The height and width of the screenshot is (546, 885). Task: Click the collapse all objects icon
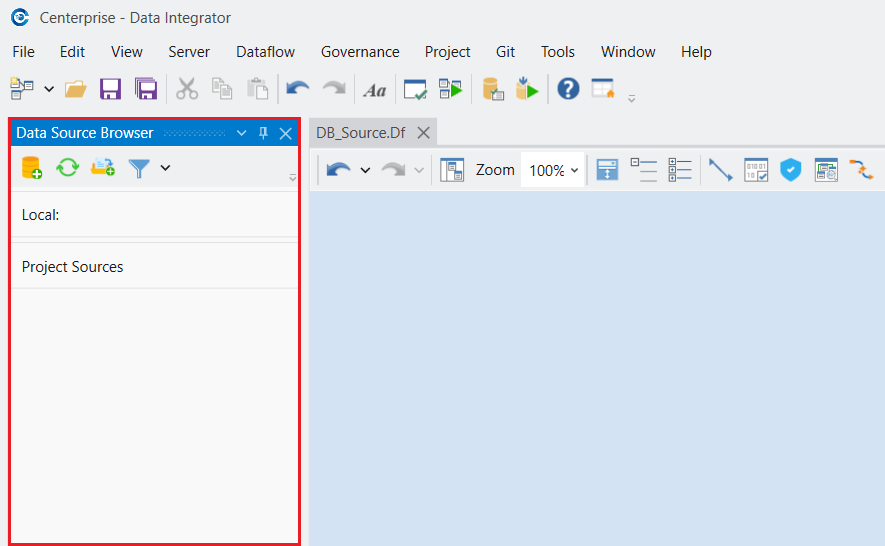tap(643, 169)
